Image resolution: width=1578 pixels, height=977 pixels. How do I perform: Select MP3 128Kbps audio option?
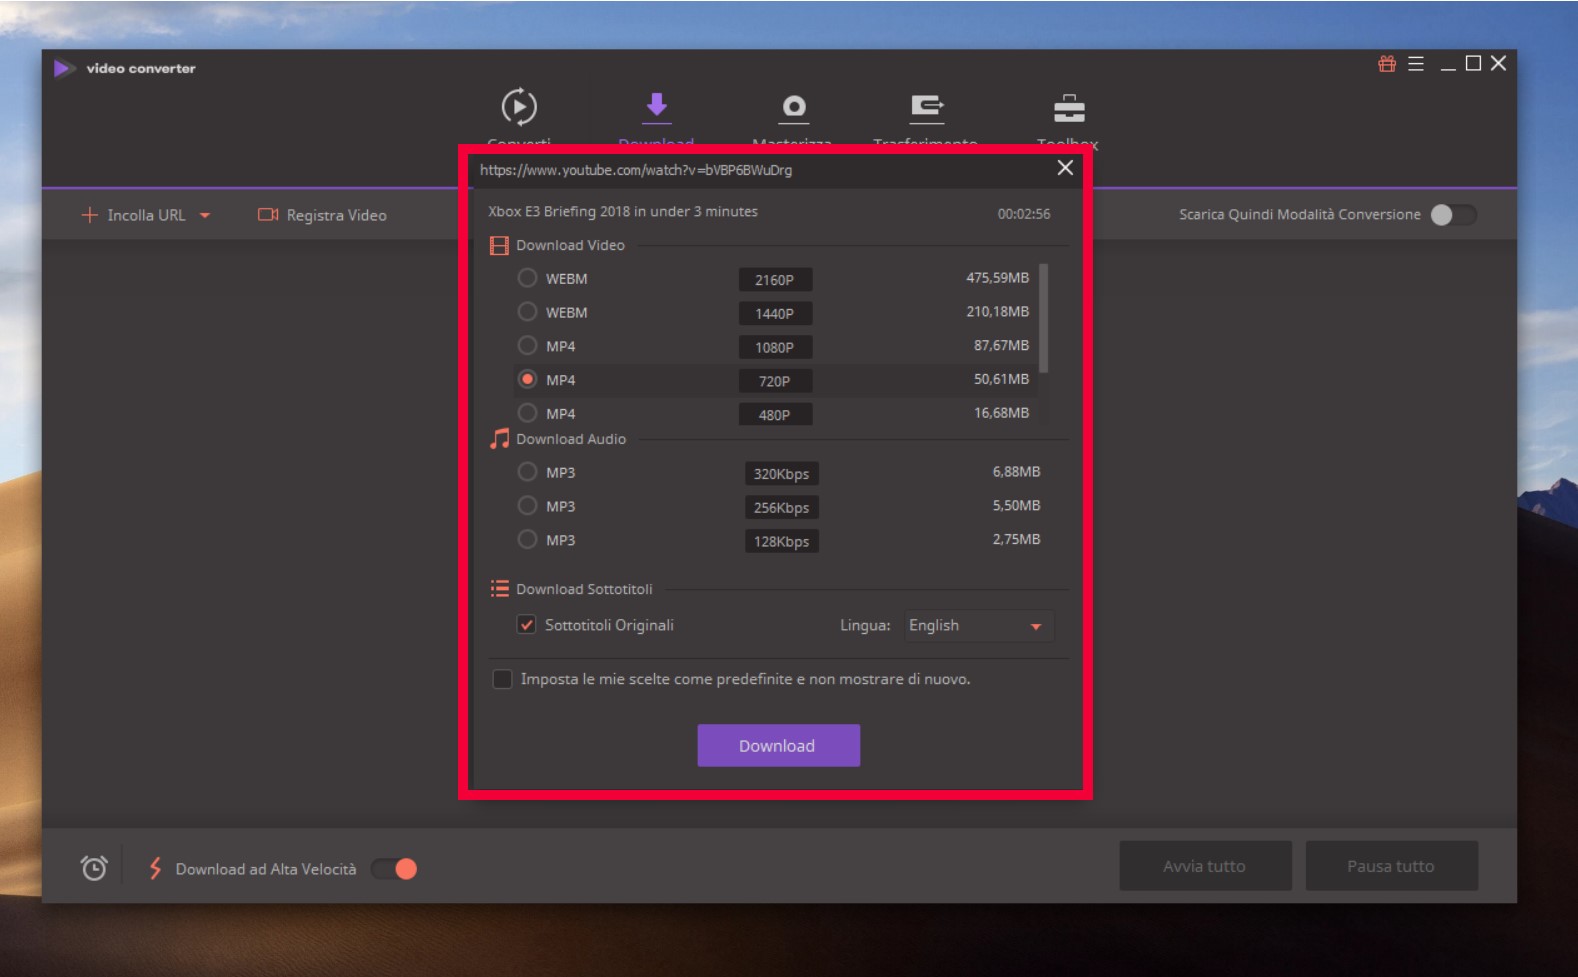527,540
